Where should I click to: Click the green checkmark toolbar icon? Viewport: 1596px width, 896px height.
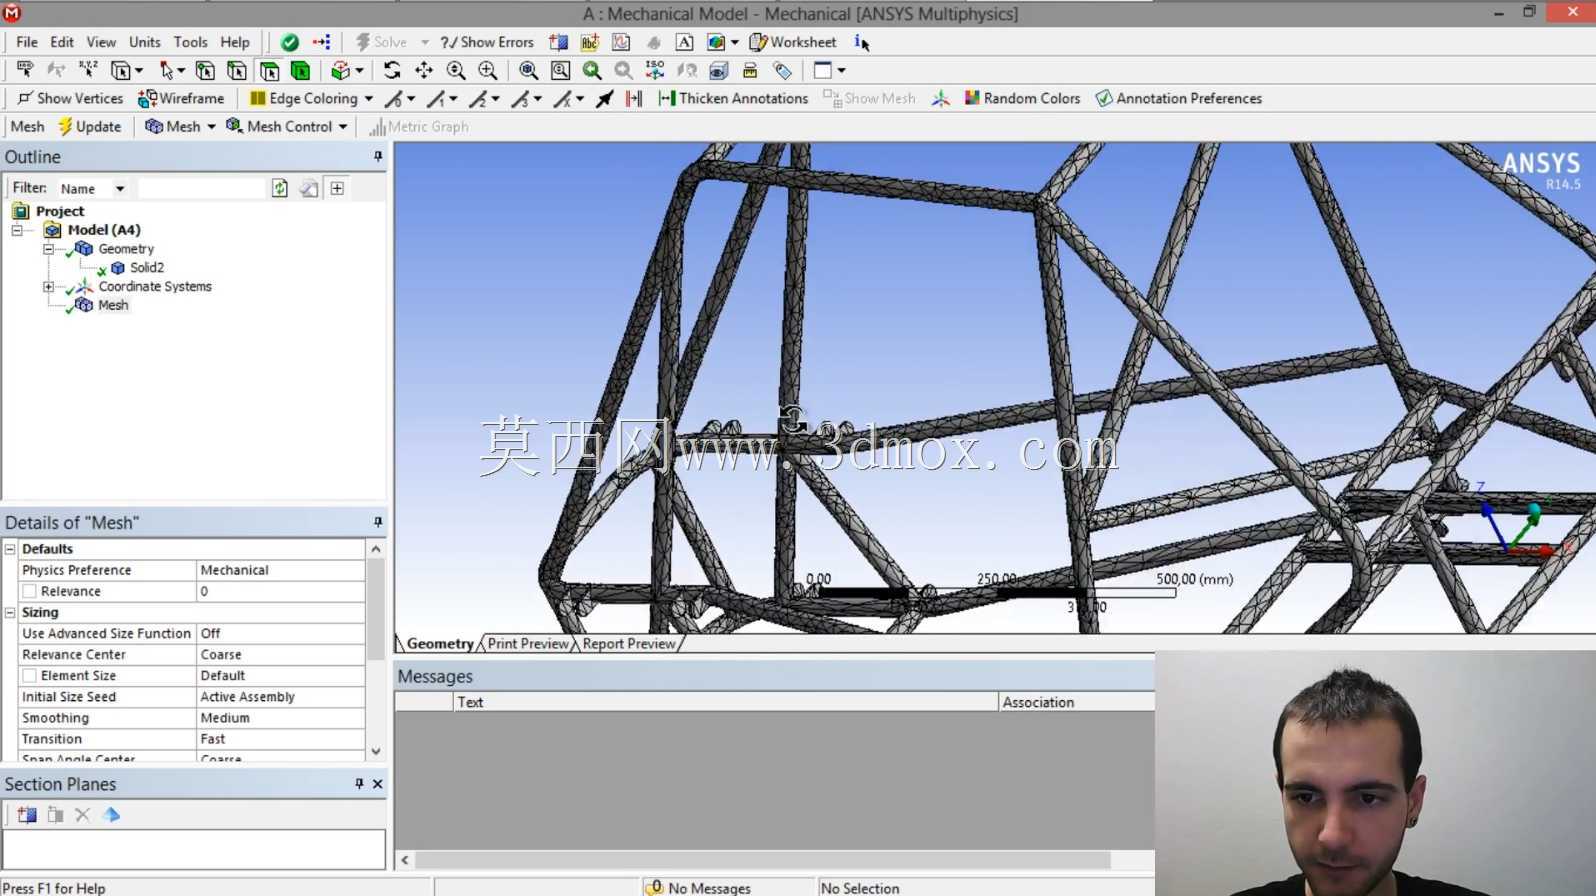click(290, 42)
